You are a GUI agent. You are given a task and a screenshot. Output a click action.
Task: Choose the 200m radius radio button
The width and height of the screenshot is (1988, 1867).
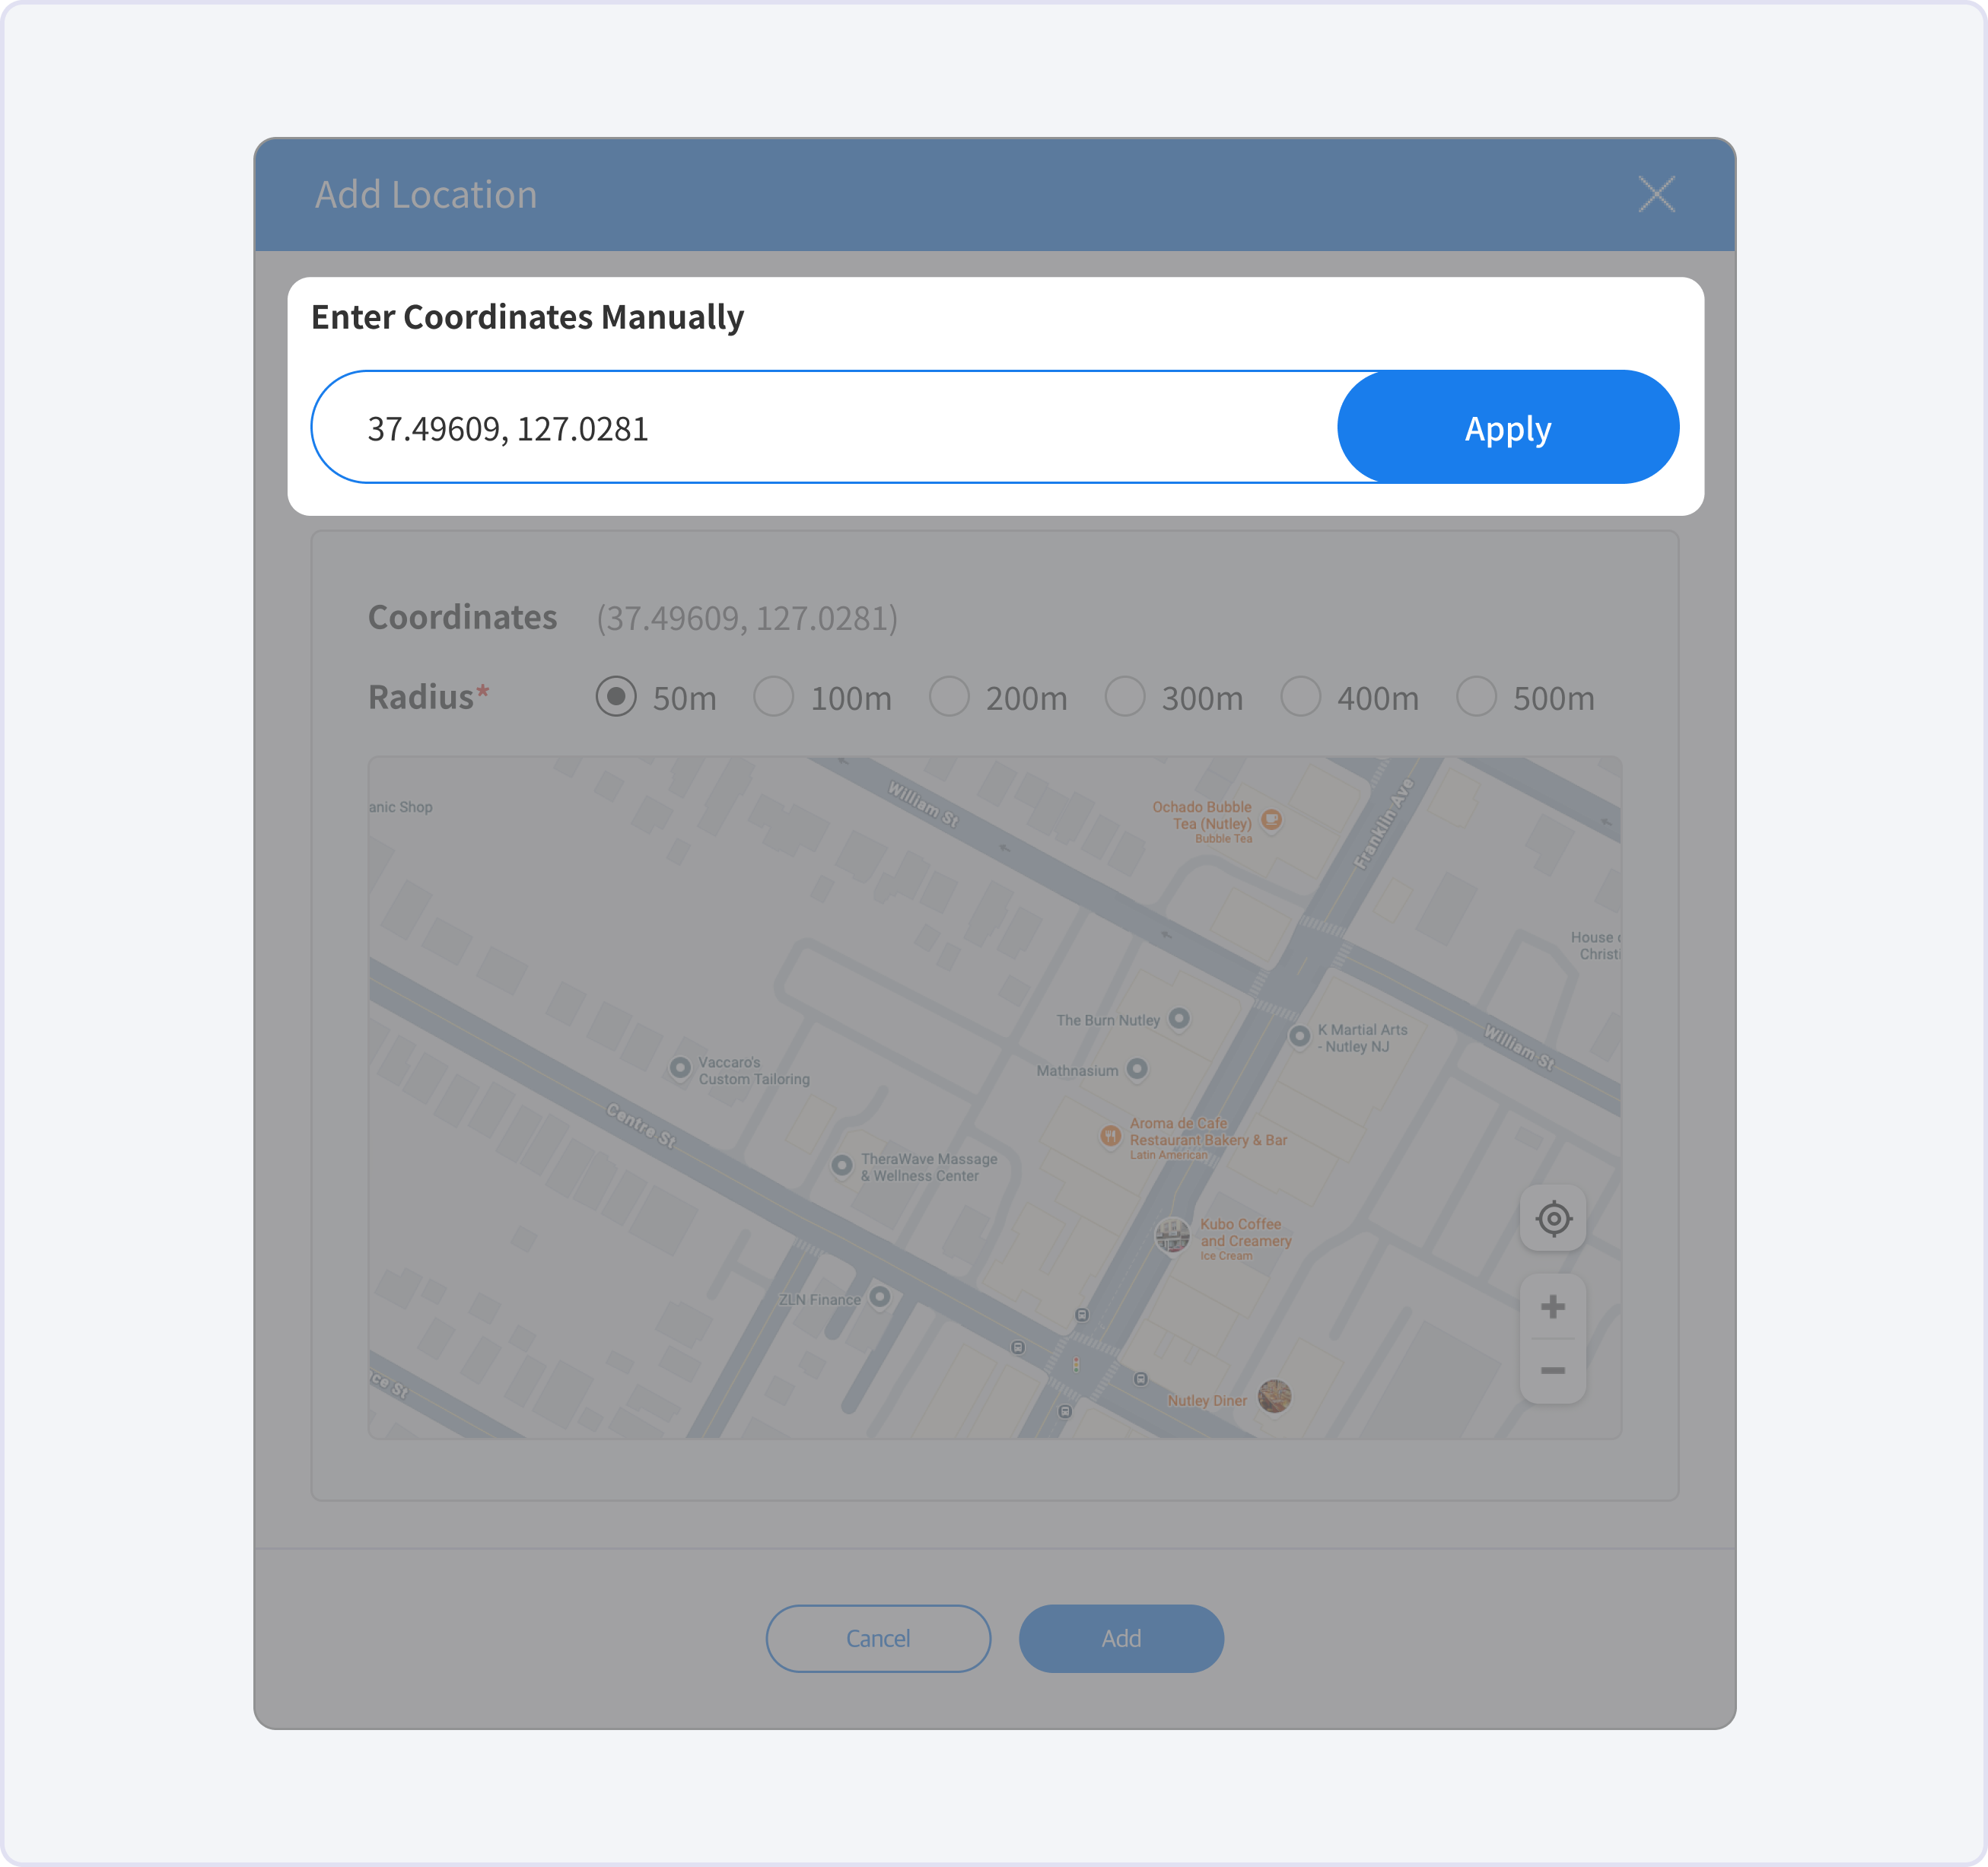[x=949, y=696]
